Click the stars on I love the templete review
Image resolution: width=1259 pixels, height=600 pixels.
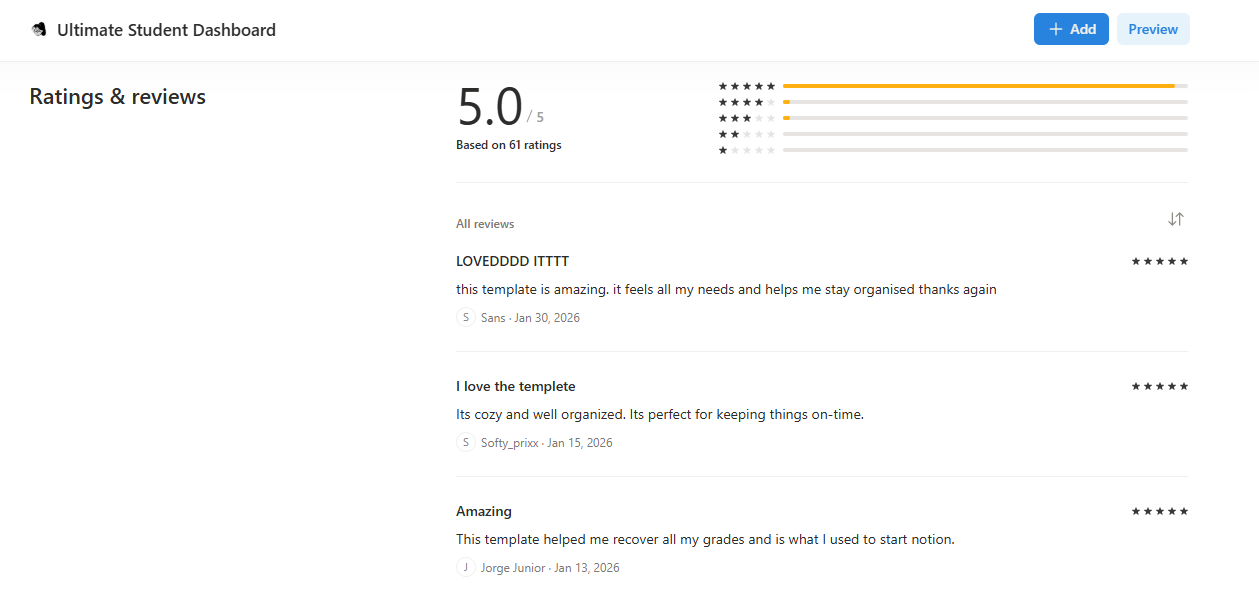coord(1160,387)
